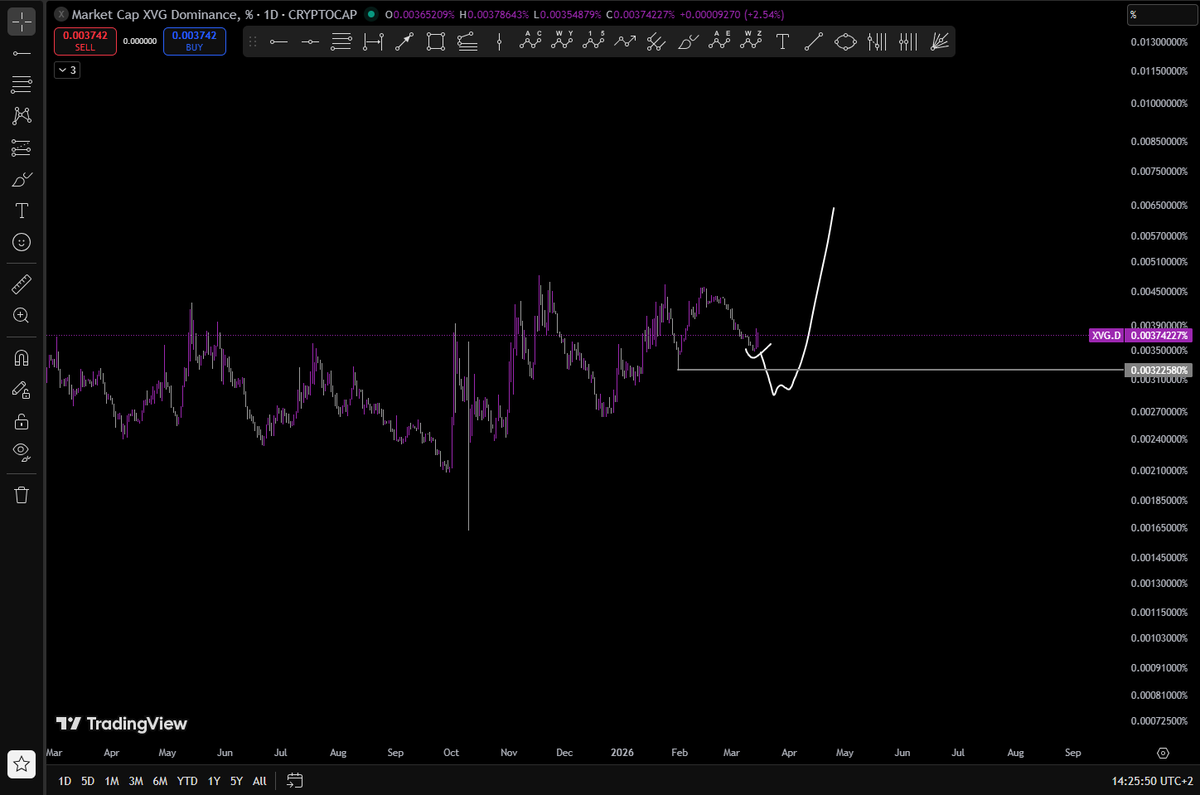
Task: Click the blue BUY 0.003742 button
Action: coord(195,41)
